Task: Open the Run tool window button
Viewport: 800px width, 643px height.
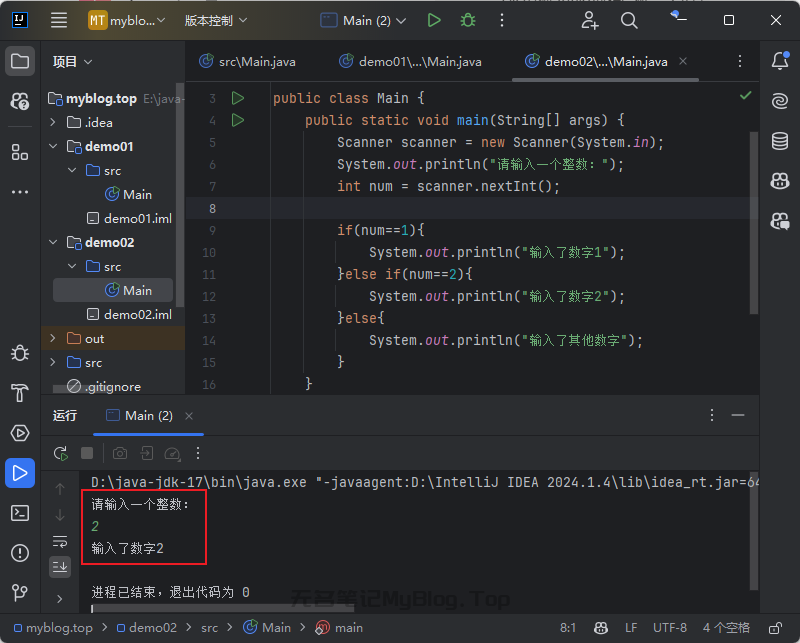Action: pos(20,473)
